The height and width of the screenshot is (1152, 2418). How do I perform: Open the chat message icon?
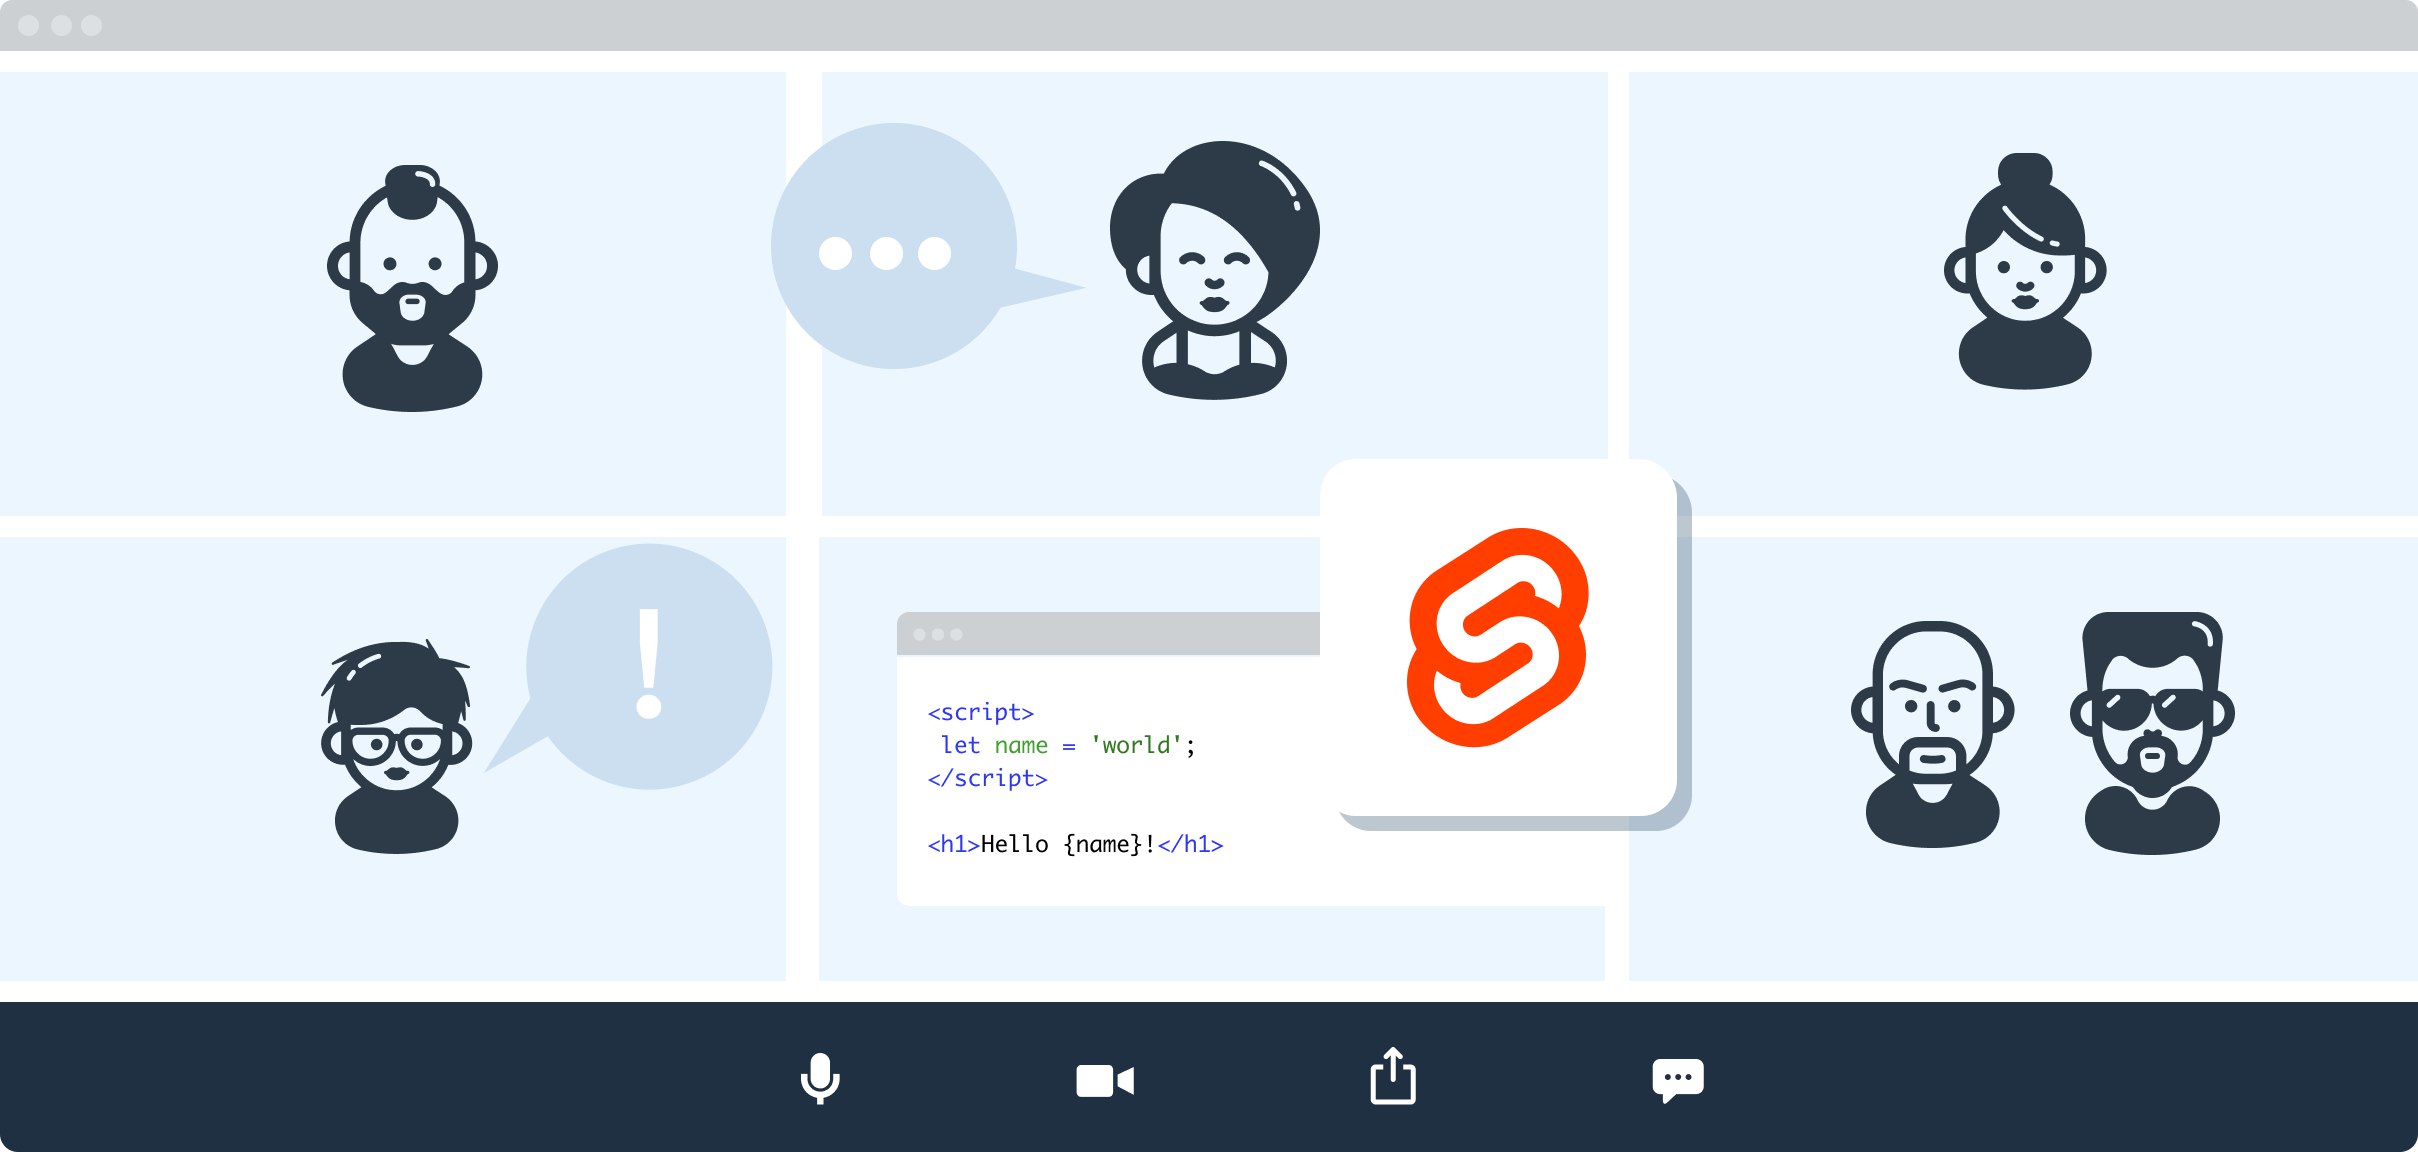1678,1081
